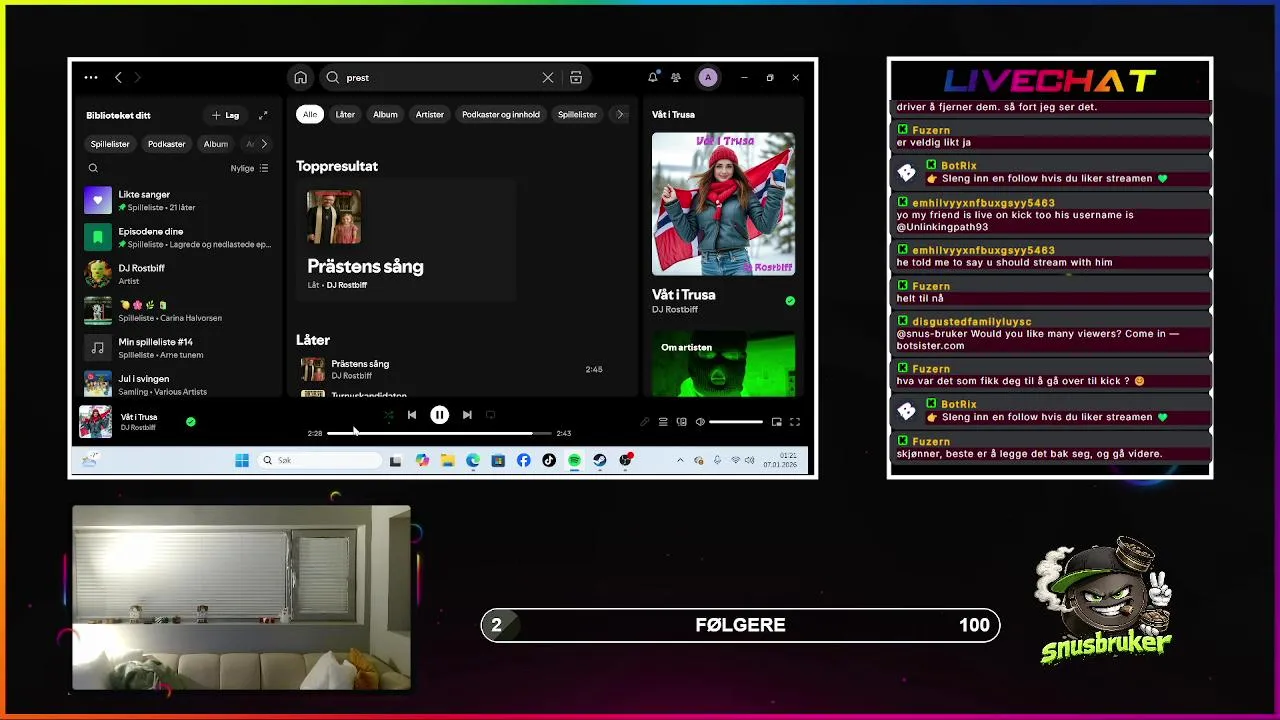Image resolution: width=1280 pixels, height=720 pixels.
Task: Expand more library filters with chevron
Action: coord(264,144)
